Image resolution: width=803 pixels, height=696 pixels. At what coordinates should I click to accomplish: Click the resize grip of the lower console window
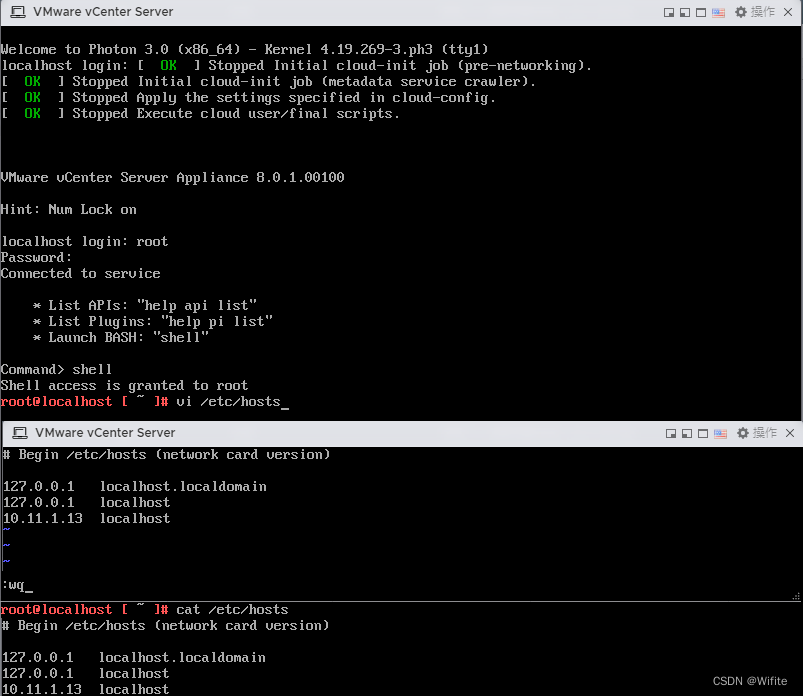(x=796, y=597)
